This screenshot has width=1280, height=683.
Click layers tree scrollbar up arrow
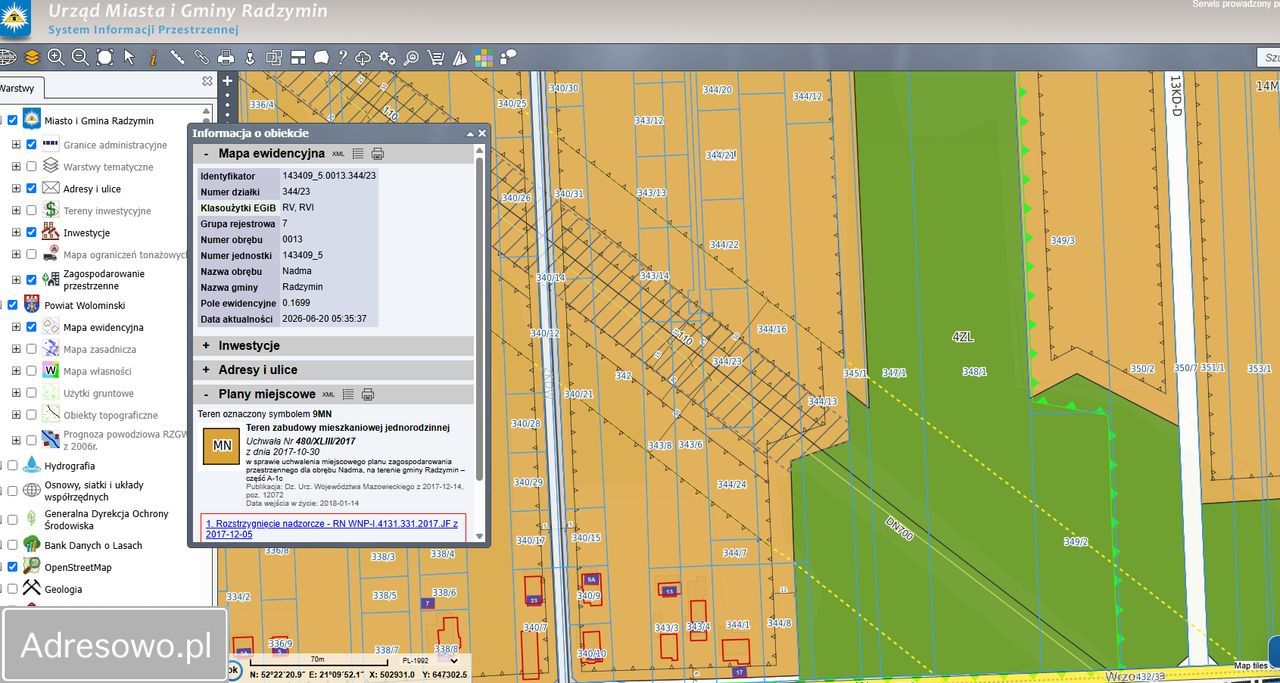coord(207,113)
